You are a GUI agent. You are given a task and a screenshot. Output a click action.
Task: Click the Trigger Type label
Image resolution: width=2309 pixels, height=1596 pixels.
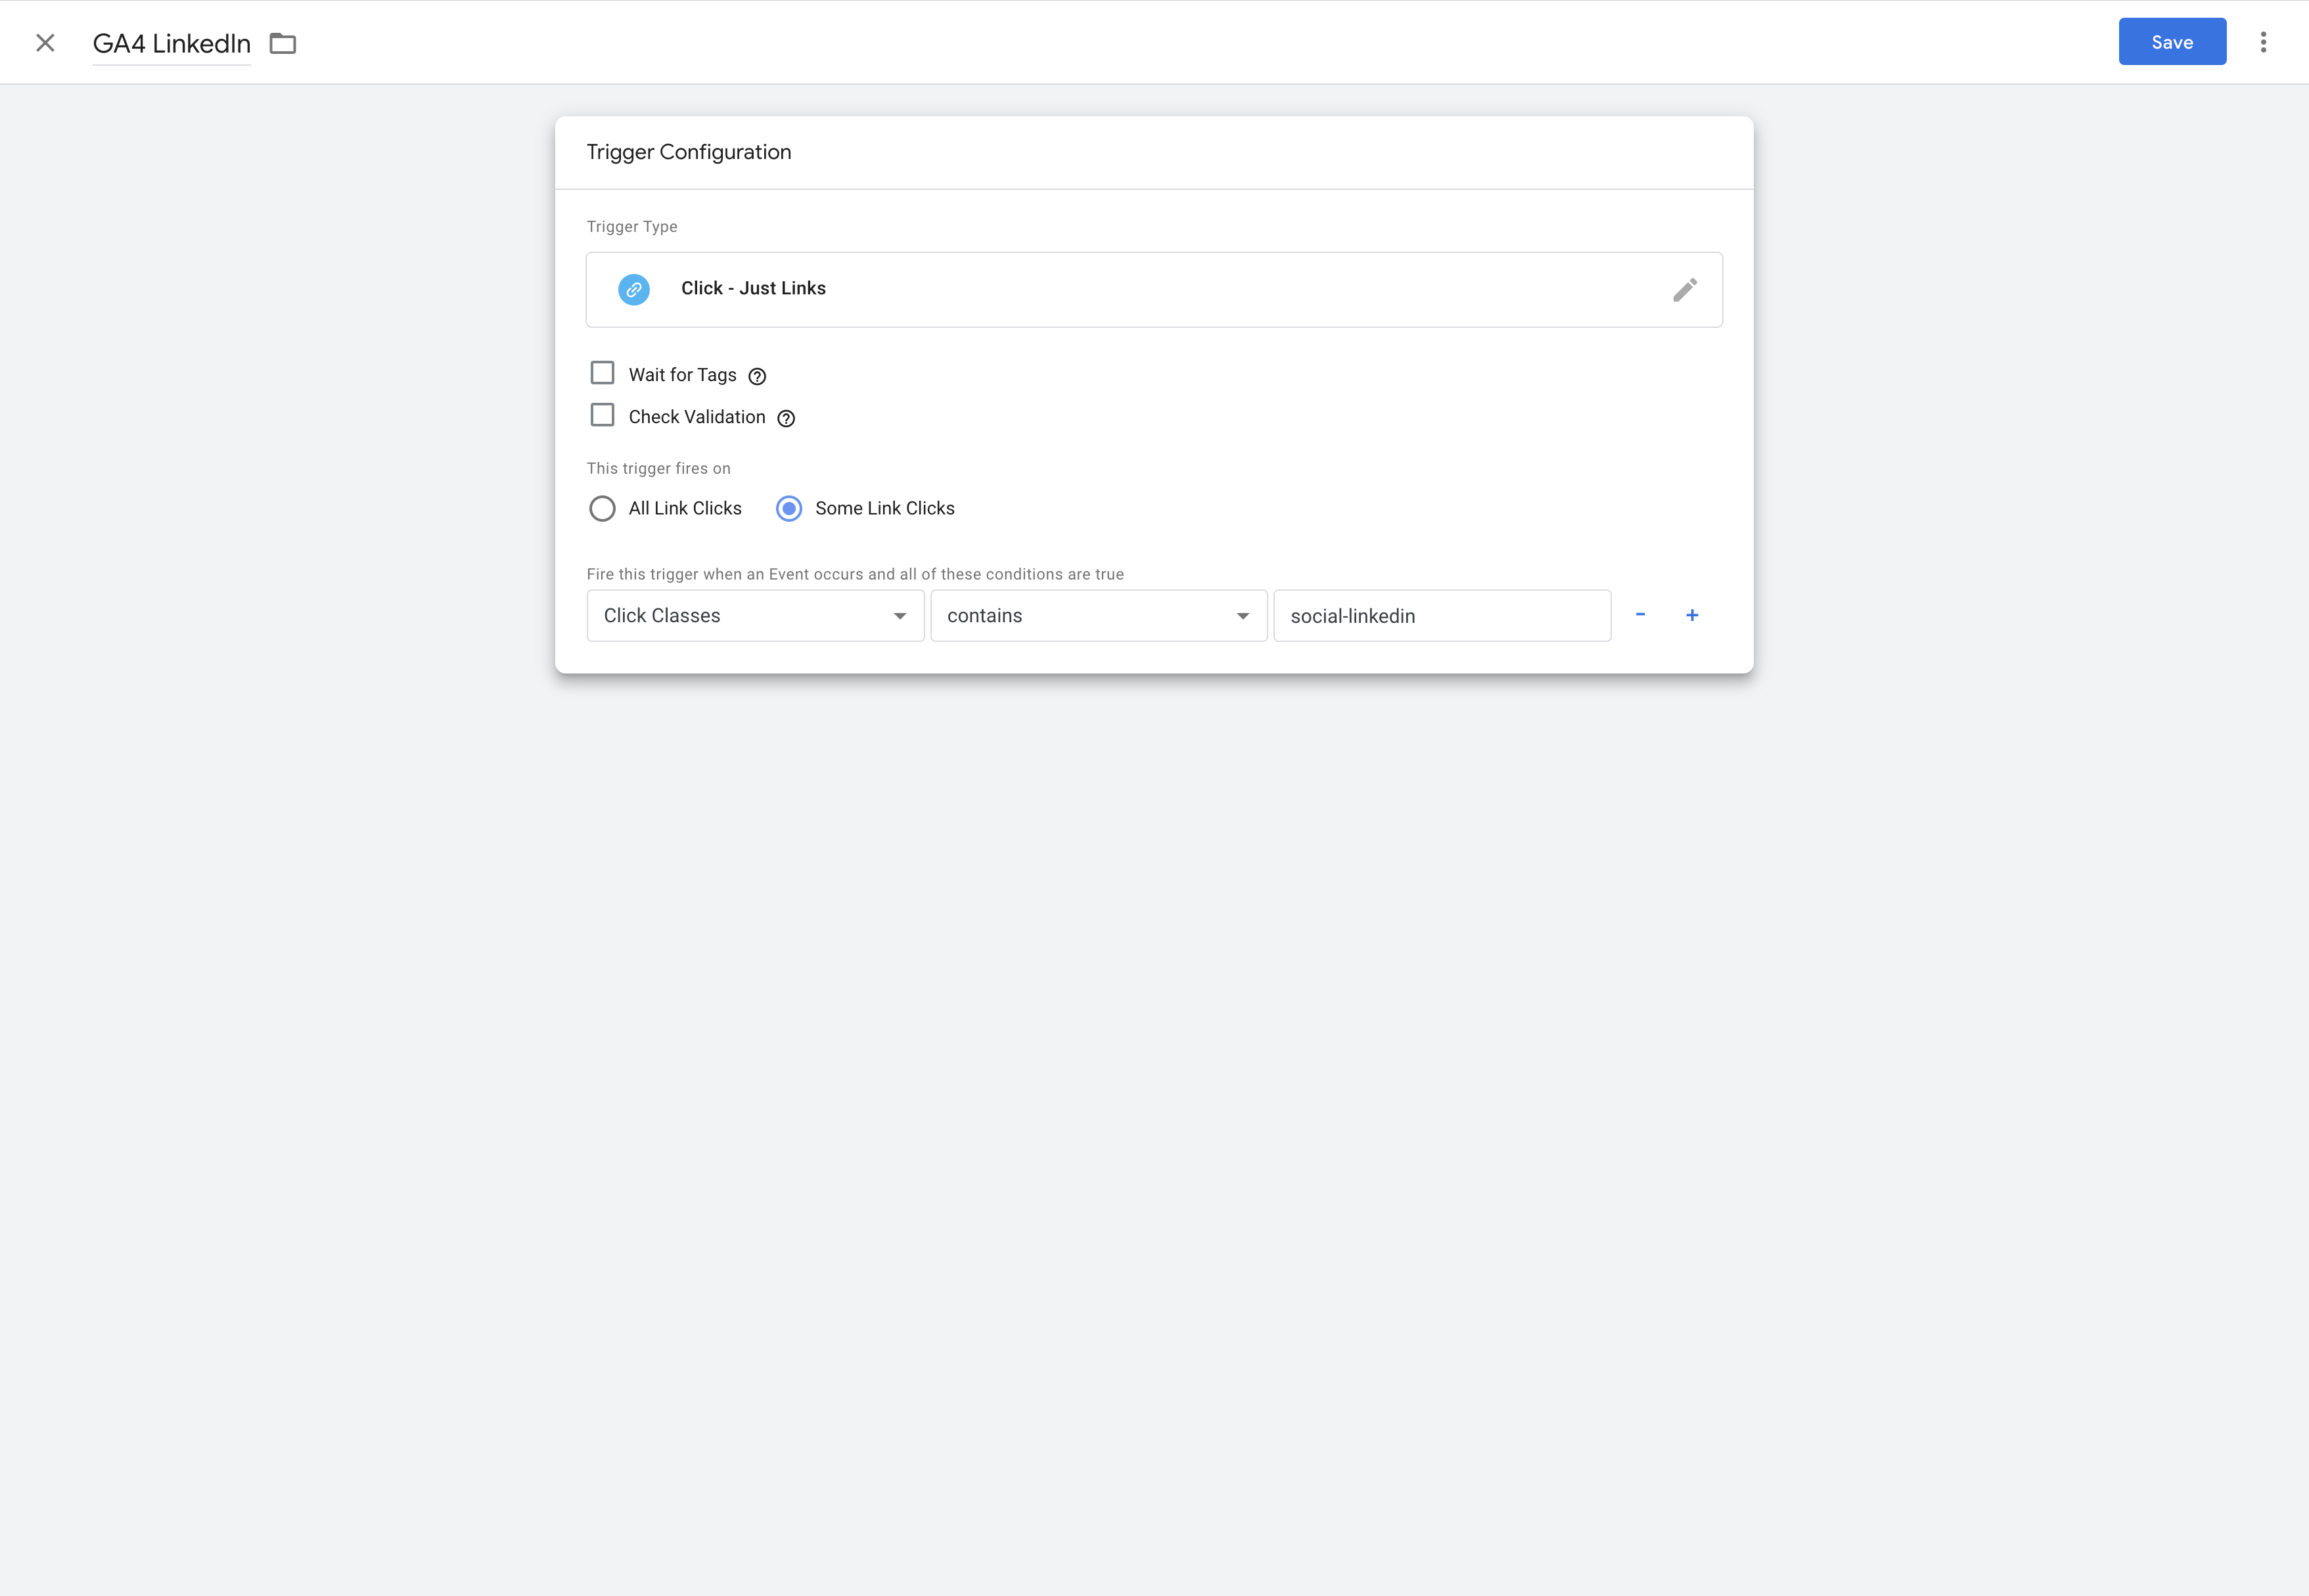(x=632, y=227)
